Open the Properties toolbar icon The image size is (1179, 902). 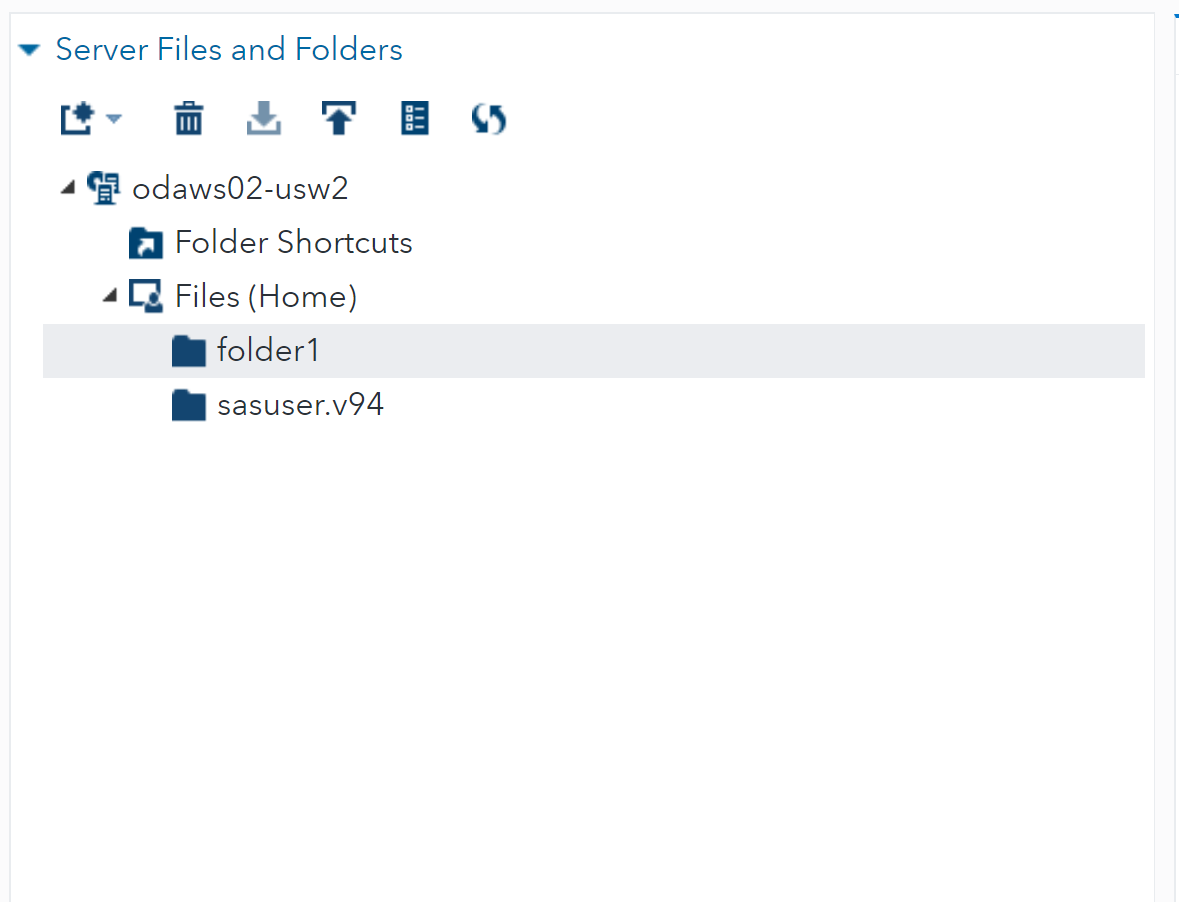pos(414,118)
